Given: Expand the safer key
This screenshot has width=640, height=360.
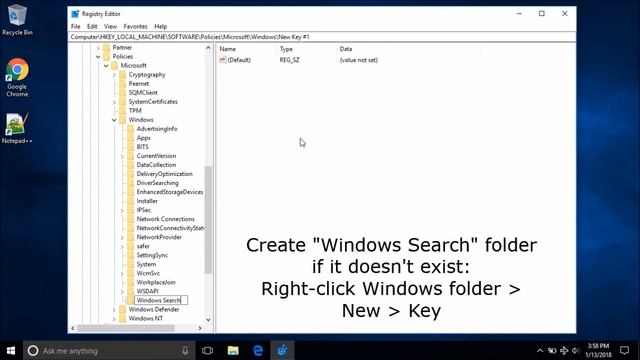Looking at the screenshot, I should [122, 246].
